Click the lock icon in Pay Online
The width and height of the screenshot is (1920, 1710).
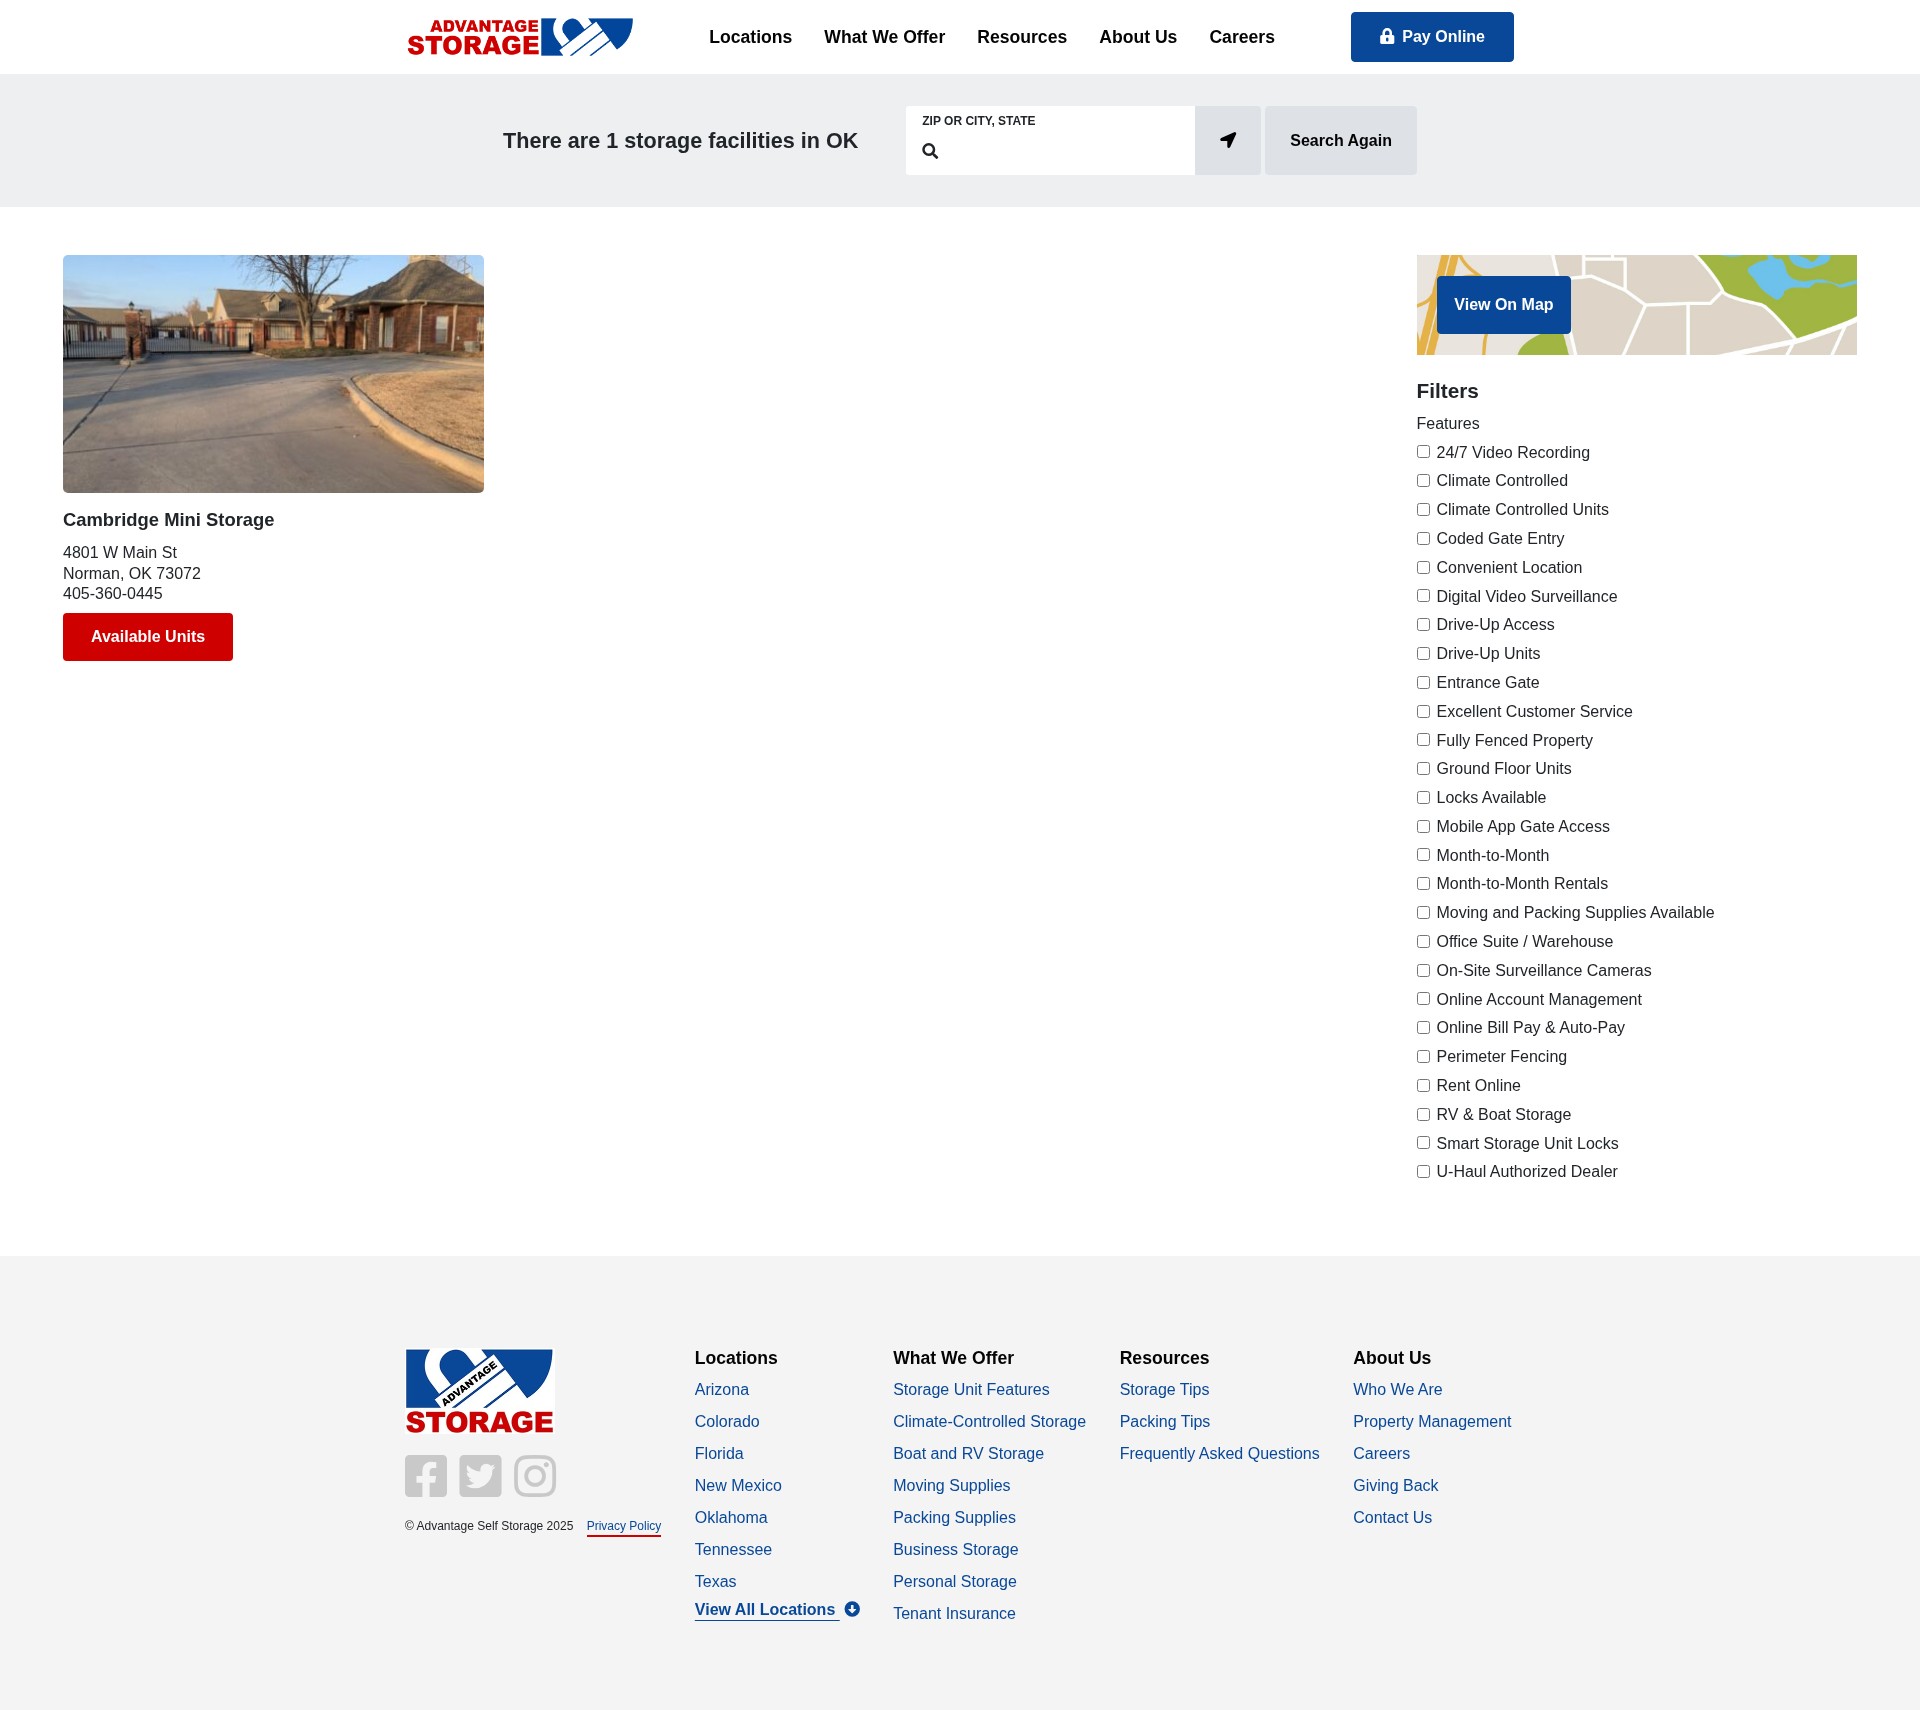pyautogui.click(x=1387, y=36)
